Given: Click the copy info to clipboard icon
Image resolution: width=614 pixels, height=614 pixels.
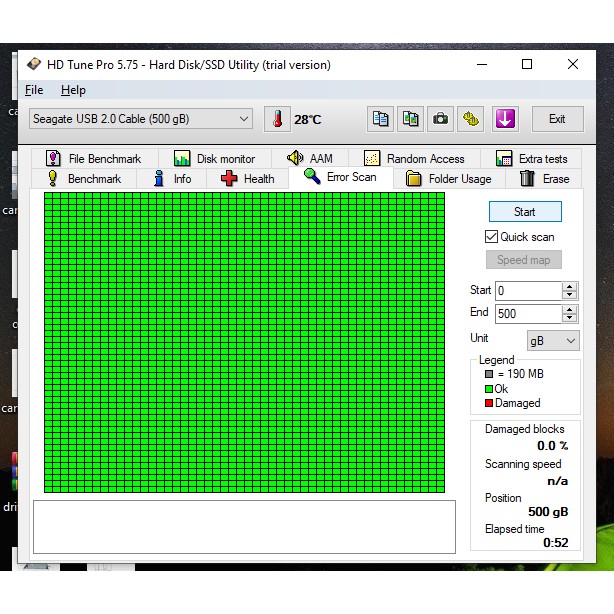Looking at the screenshot, I should [380, 119].
